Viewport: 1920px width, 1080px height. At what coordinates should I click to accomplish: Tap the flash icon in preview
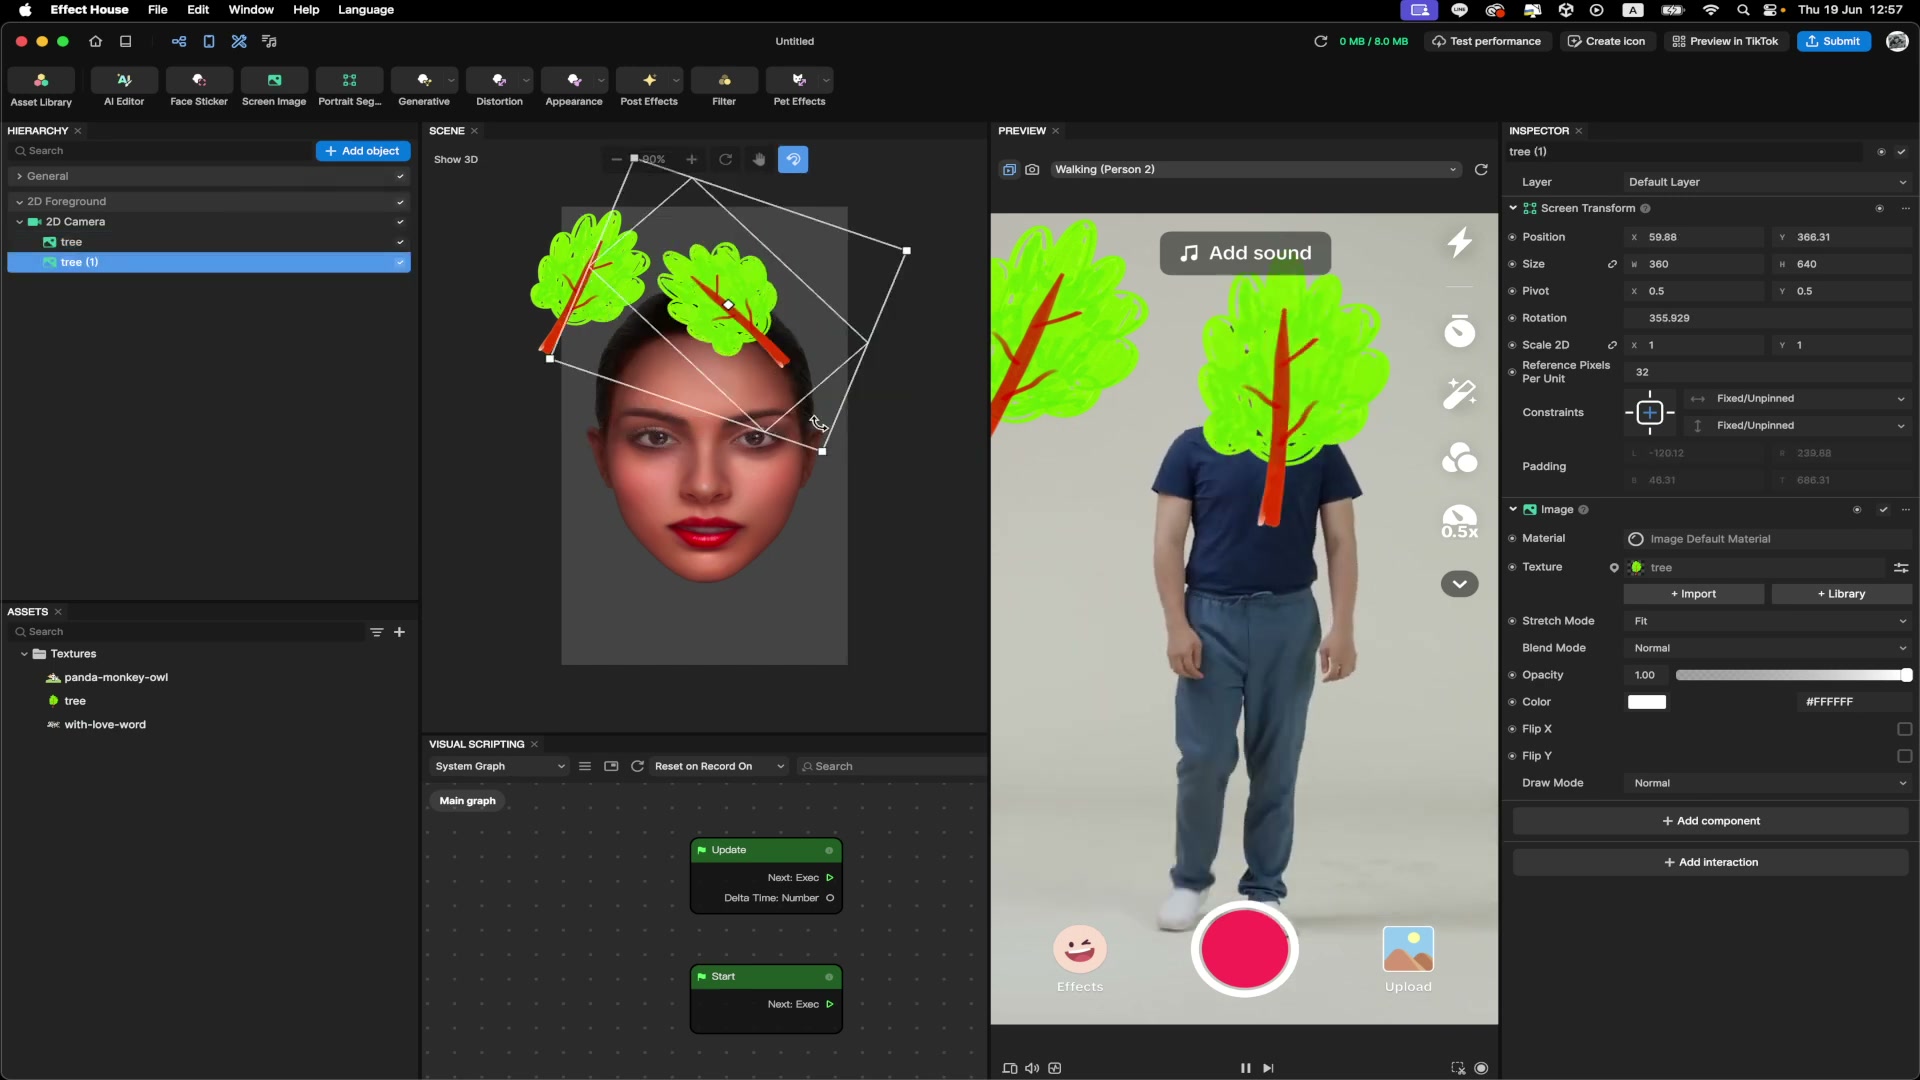[1460, 242]
